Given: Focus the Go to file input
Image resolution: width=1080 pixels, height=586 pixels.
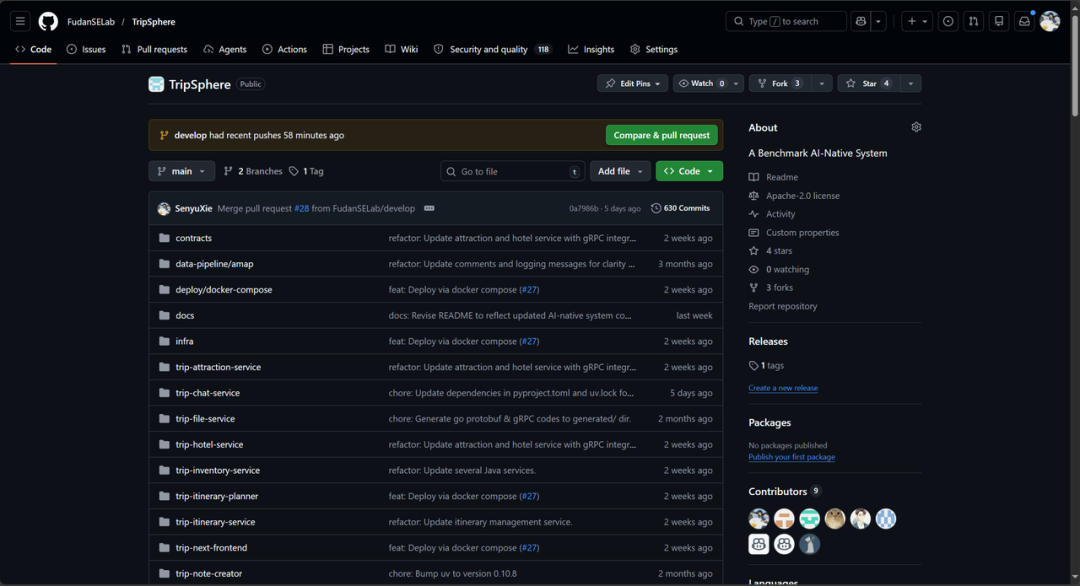Looking at the screenshot, I should pos(512,171).
